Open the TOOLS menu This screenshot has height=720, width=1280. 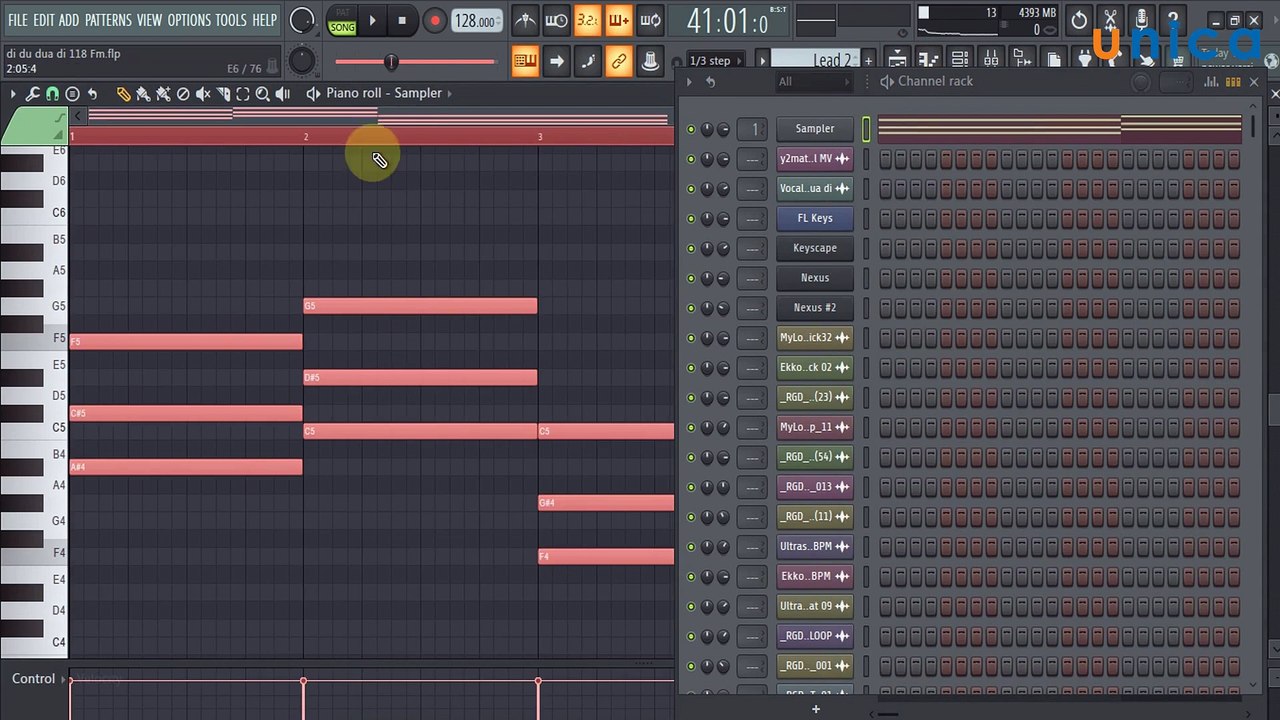pos(231,20)
